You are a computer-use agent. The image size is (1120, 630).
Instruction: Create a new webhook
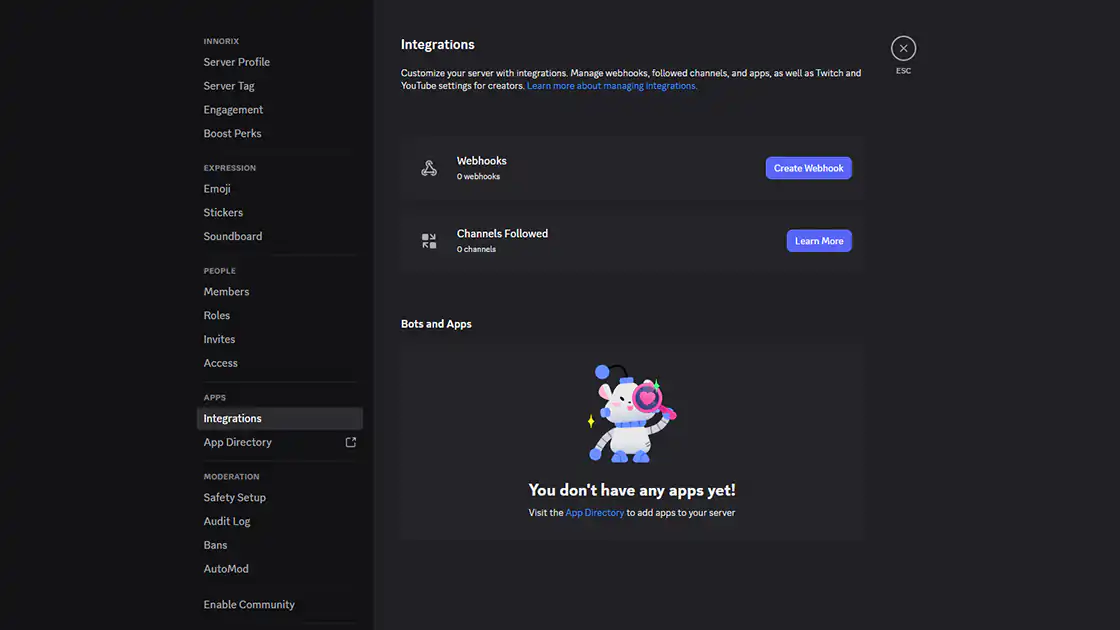pos(809,168)
